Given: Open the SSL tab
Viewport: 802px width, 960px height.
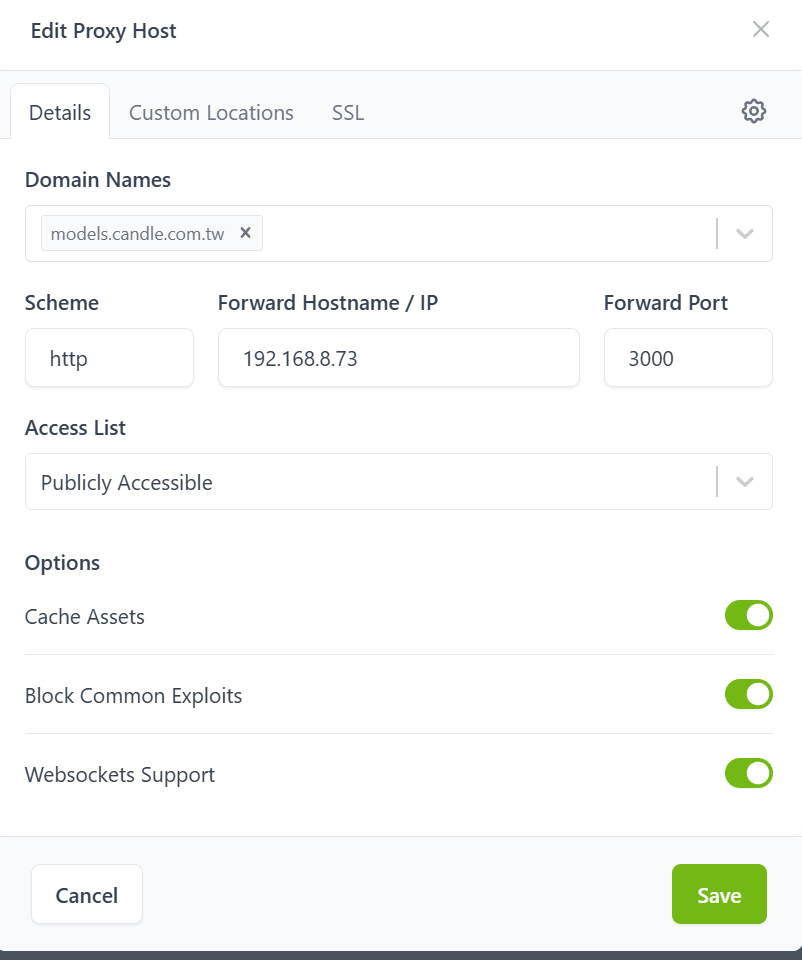Looking at the screenshot, I should coord(348,113).
